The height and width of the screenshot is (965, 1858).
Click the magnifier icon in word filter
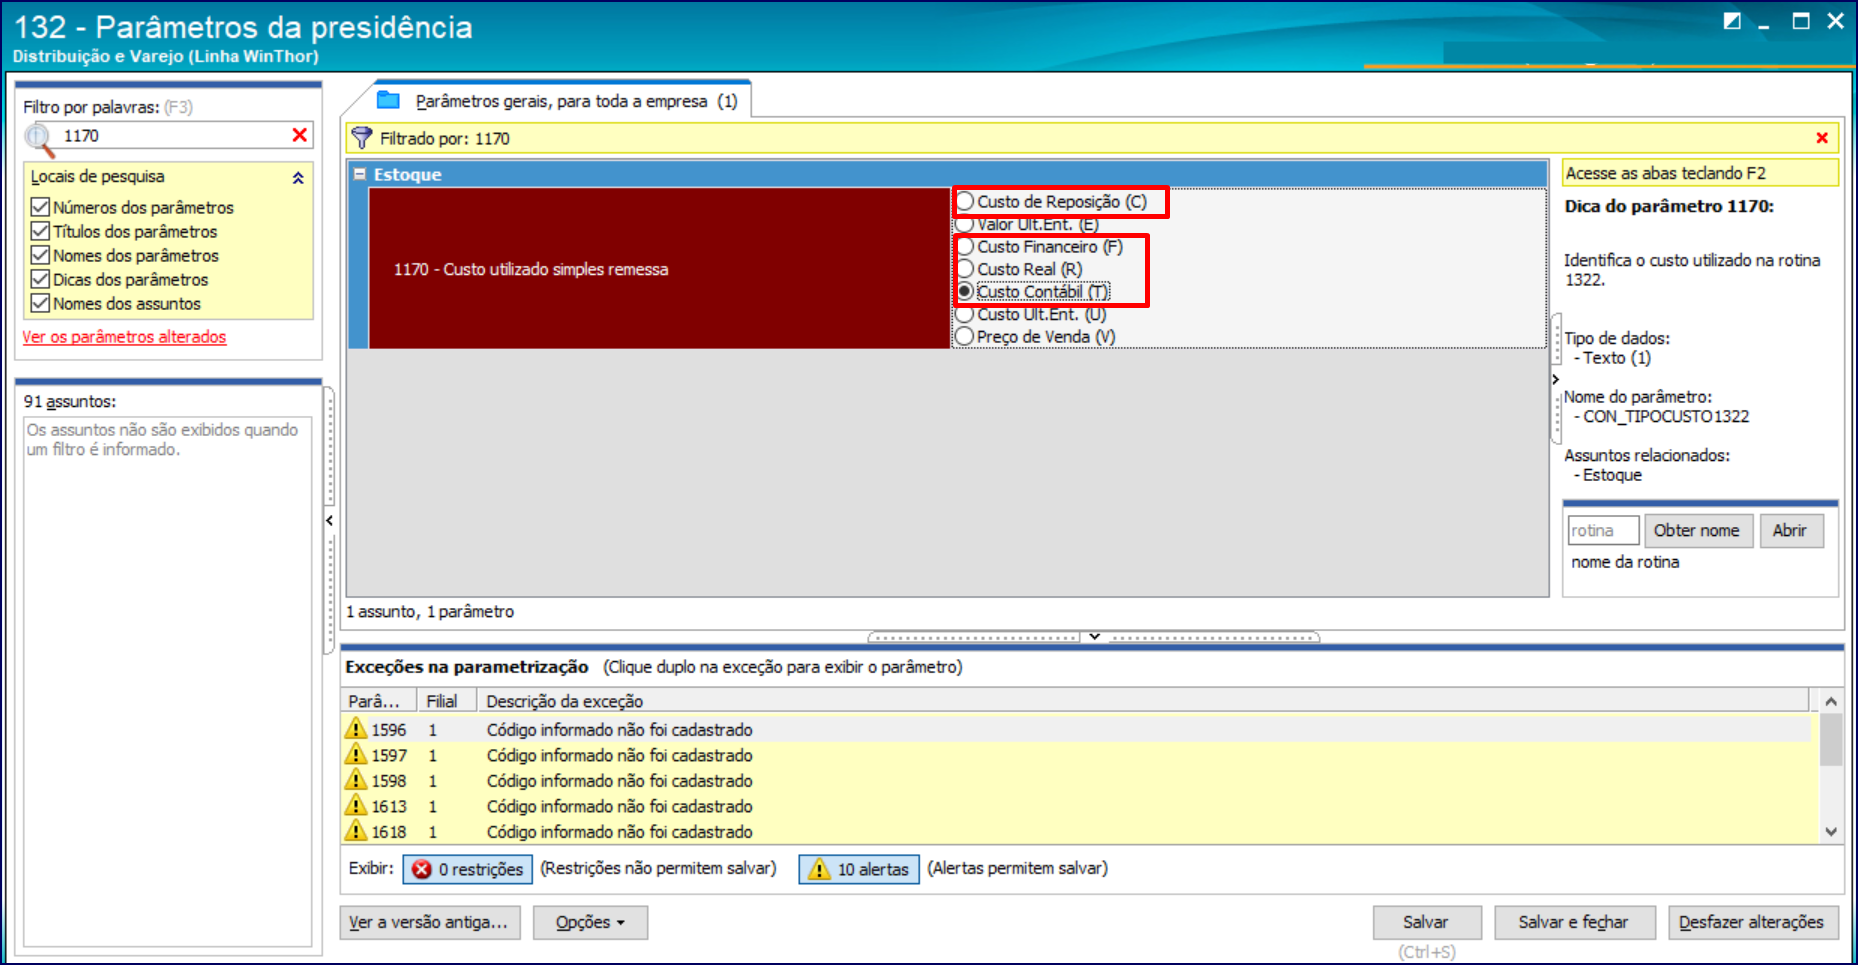click(40, 139)
